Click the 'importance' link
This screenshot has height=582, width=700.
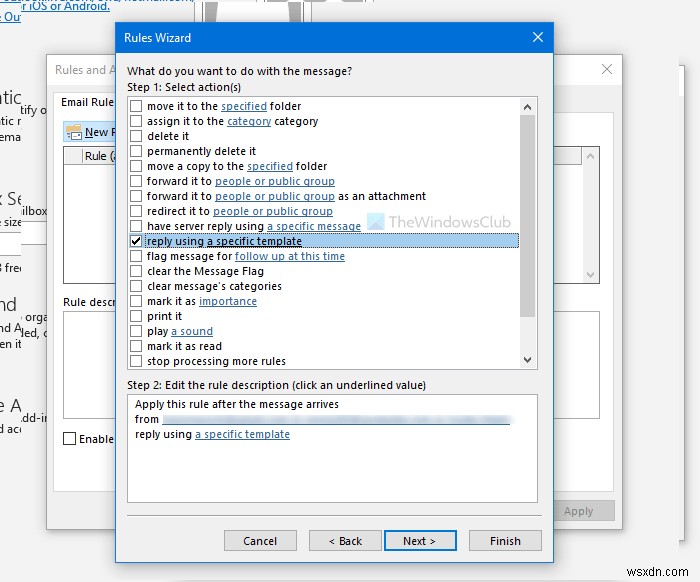(228, 301)
